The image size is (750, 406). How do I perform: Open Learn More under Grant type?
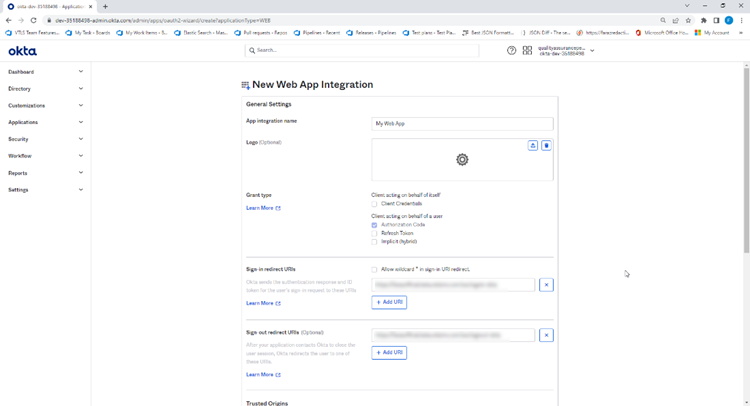[x=263, y=208]
